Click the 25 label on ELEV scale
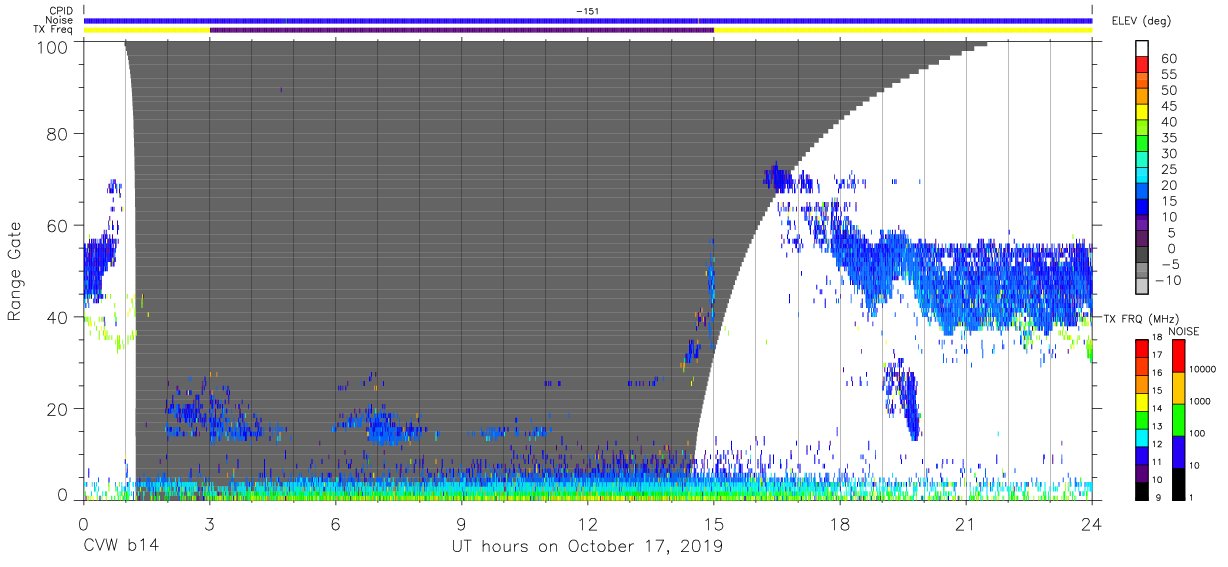The image size is (1228, 567). point(1169,169)
